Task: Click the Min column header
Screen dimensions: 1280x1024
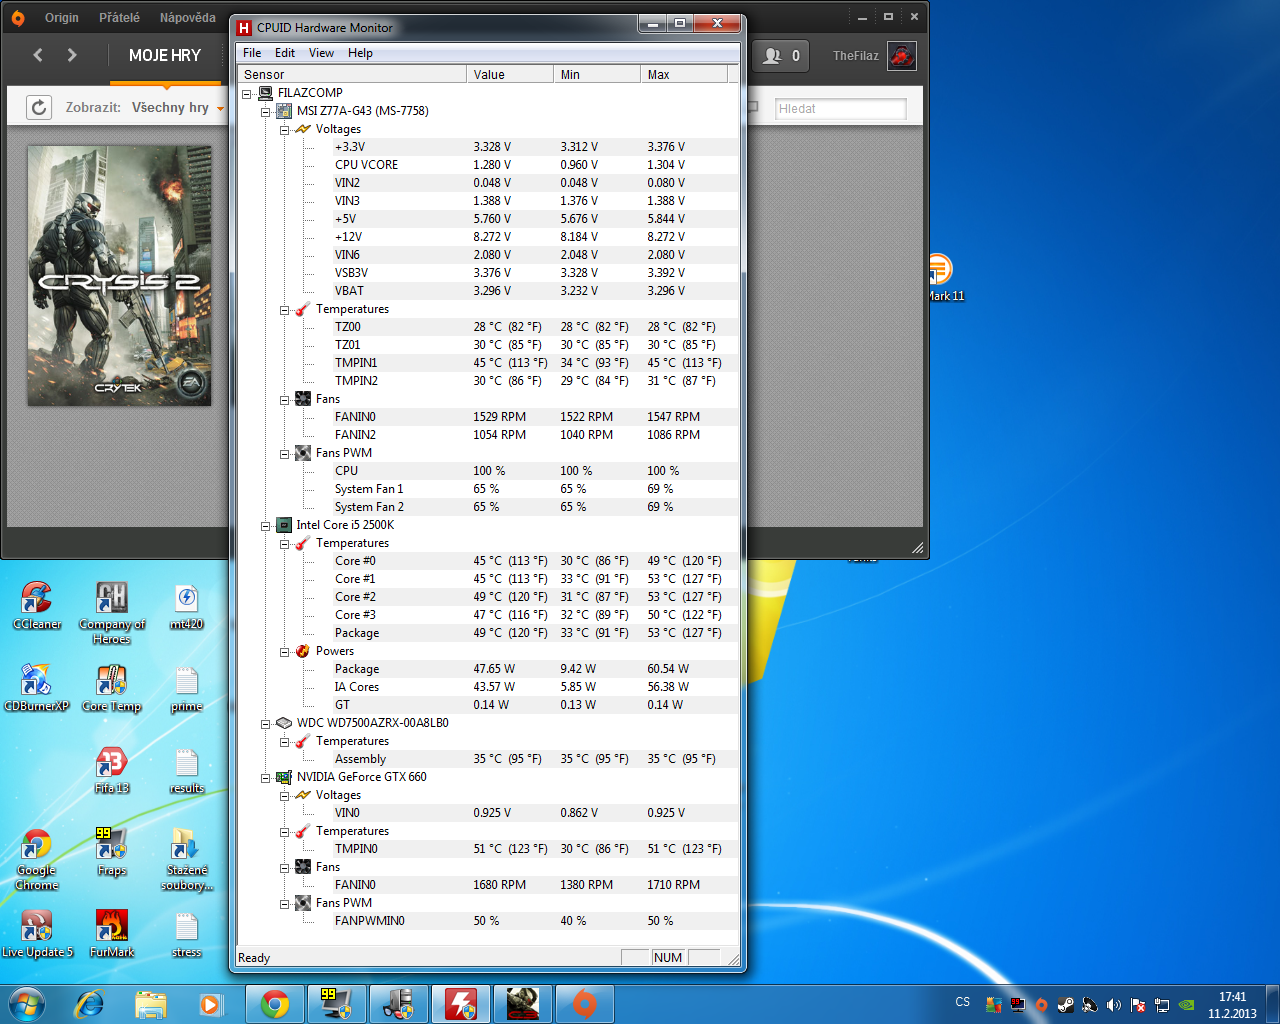Action: point(597,74)
